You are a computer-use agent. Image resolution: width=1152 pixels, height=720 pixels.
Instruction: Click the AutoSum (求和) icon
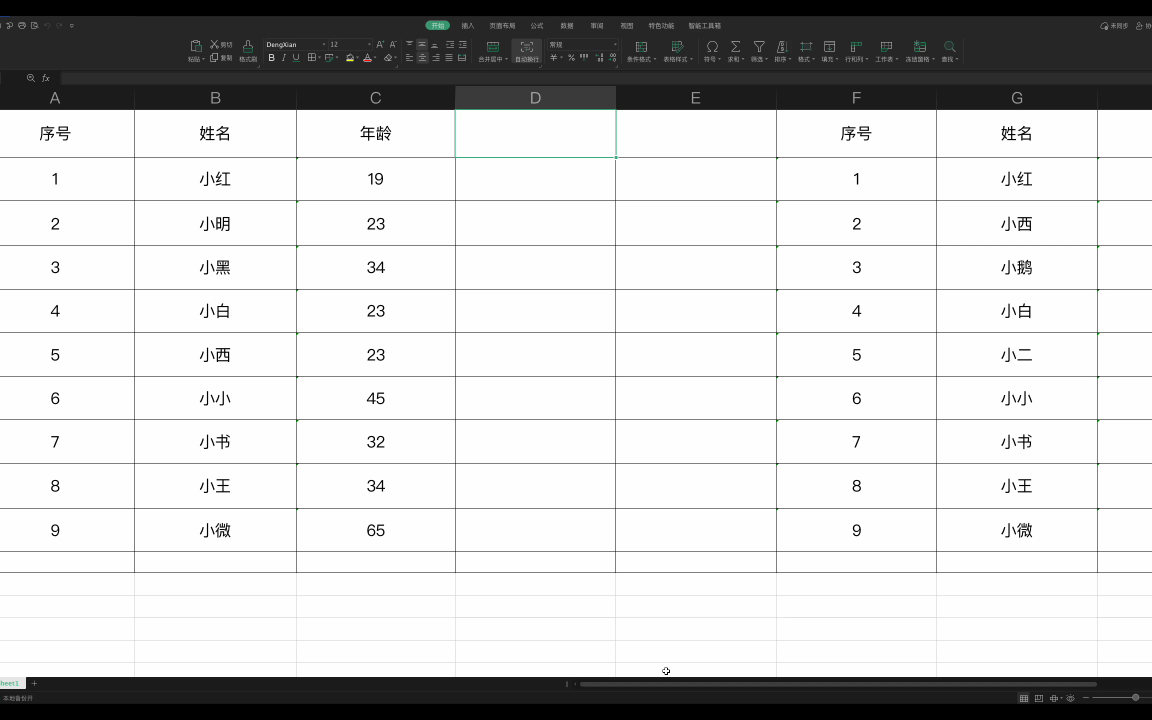(x=734, y=47)
